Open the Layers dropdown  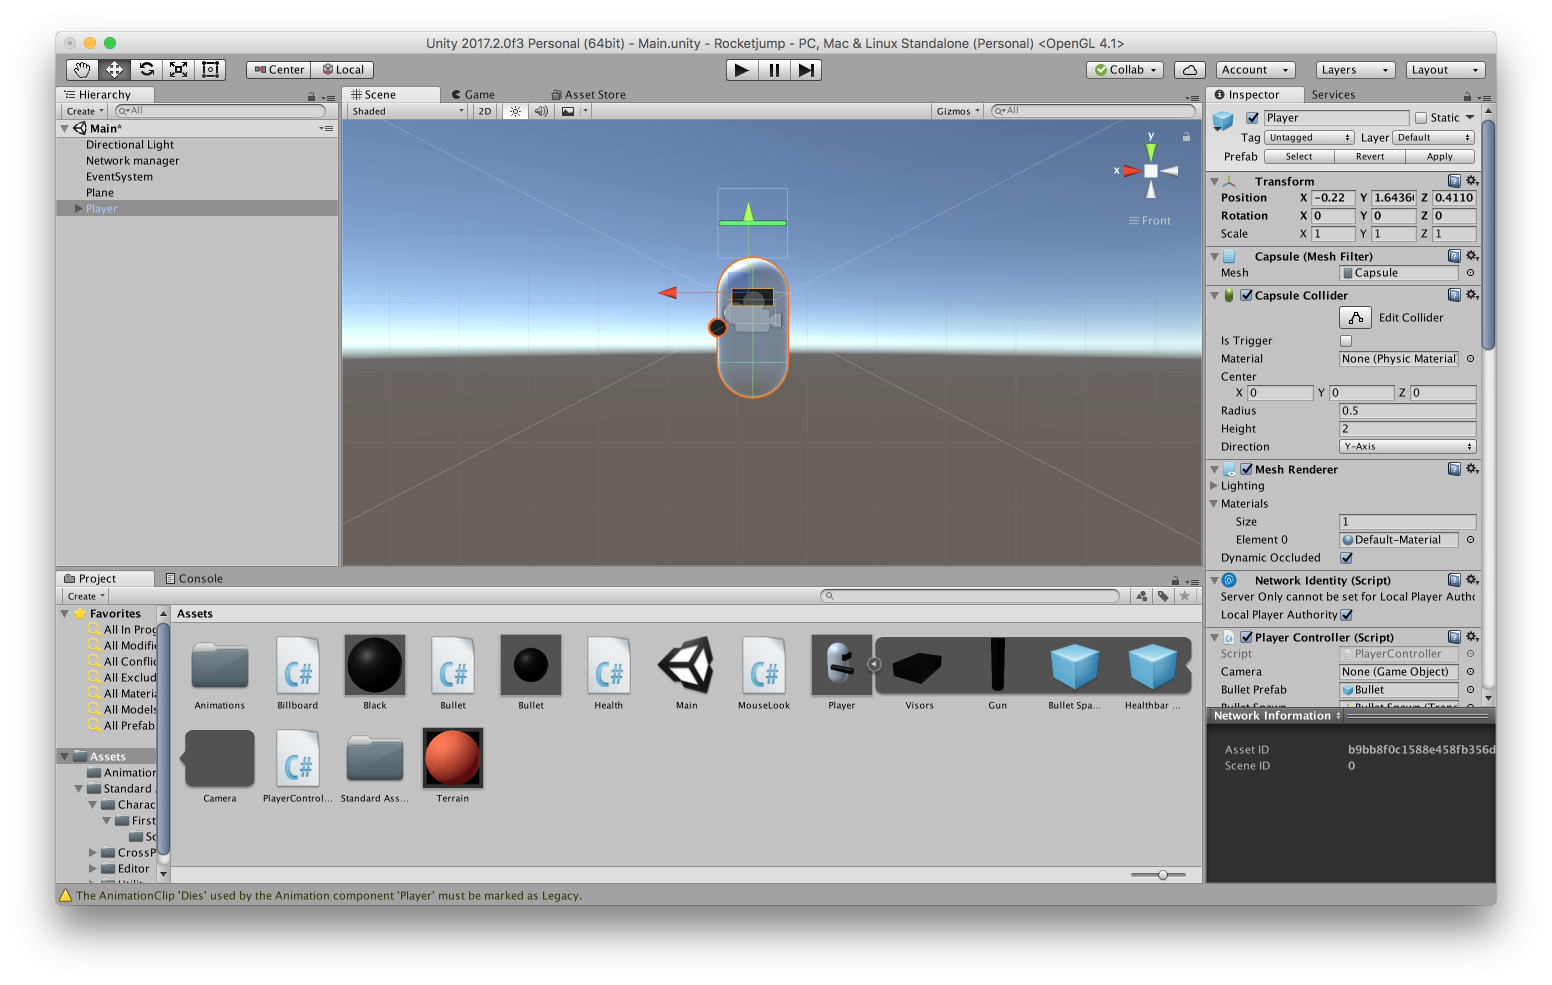[x=1355, y=70]
